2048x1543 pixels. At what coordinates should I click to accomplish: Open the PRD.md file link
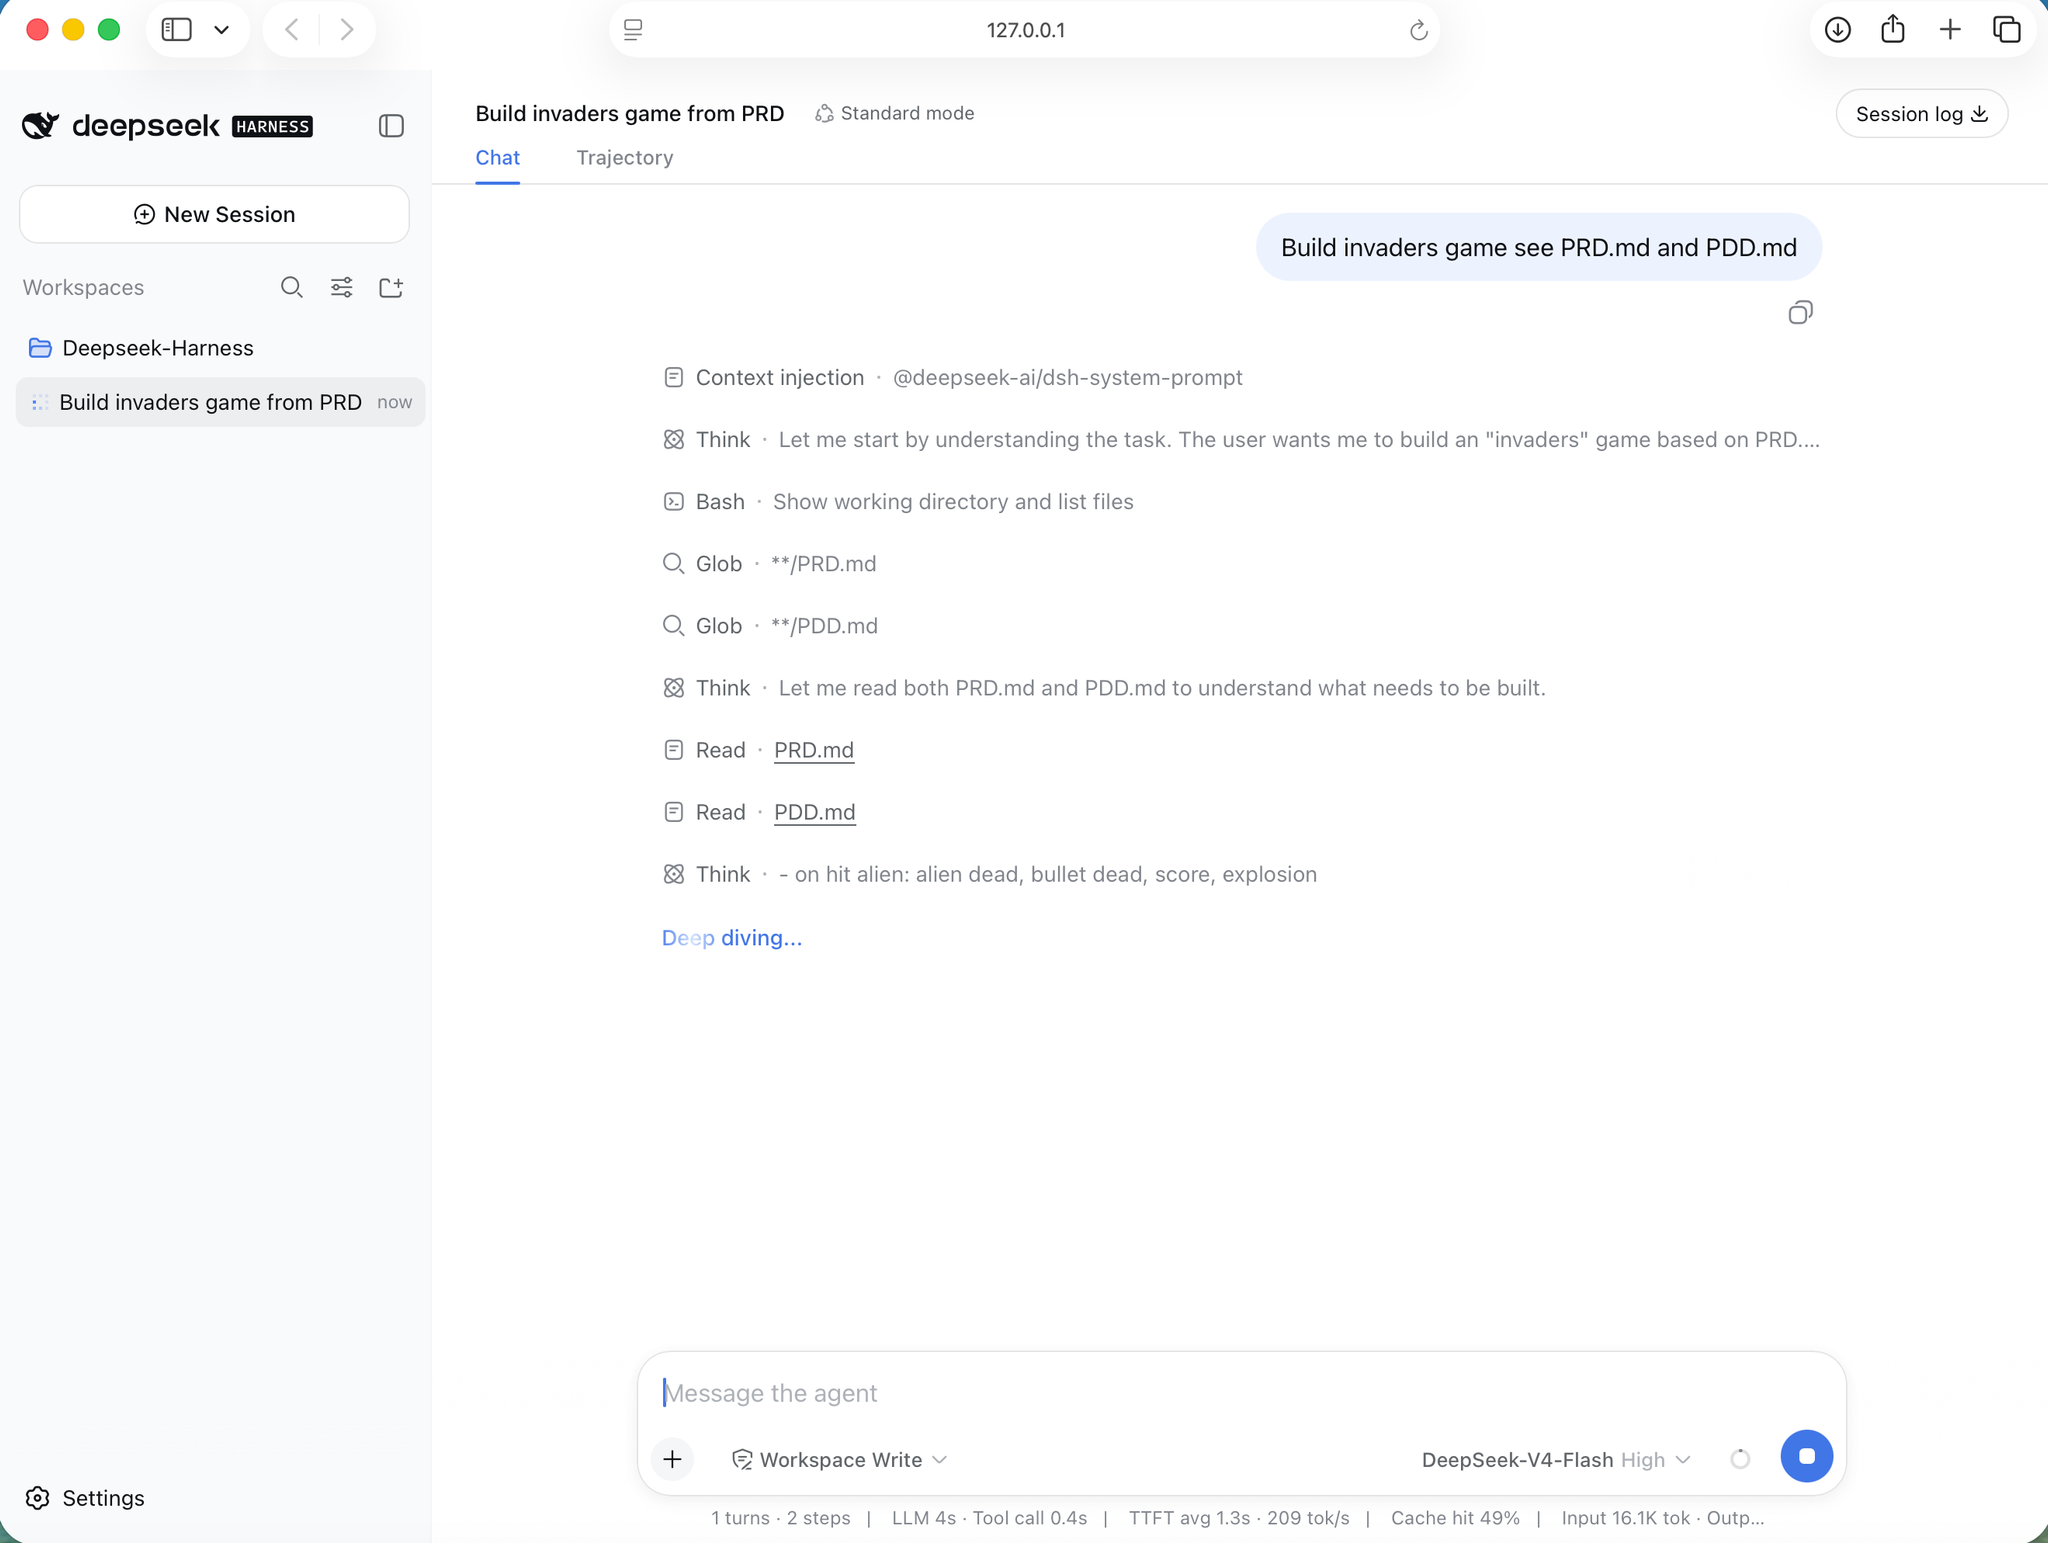tap(814, 750)
